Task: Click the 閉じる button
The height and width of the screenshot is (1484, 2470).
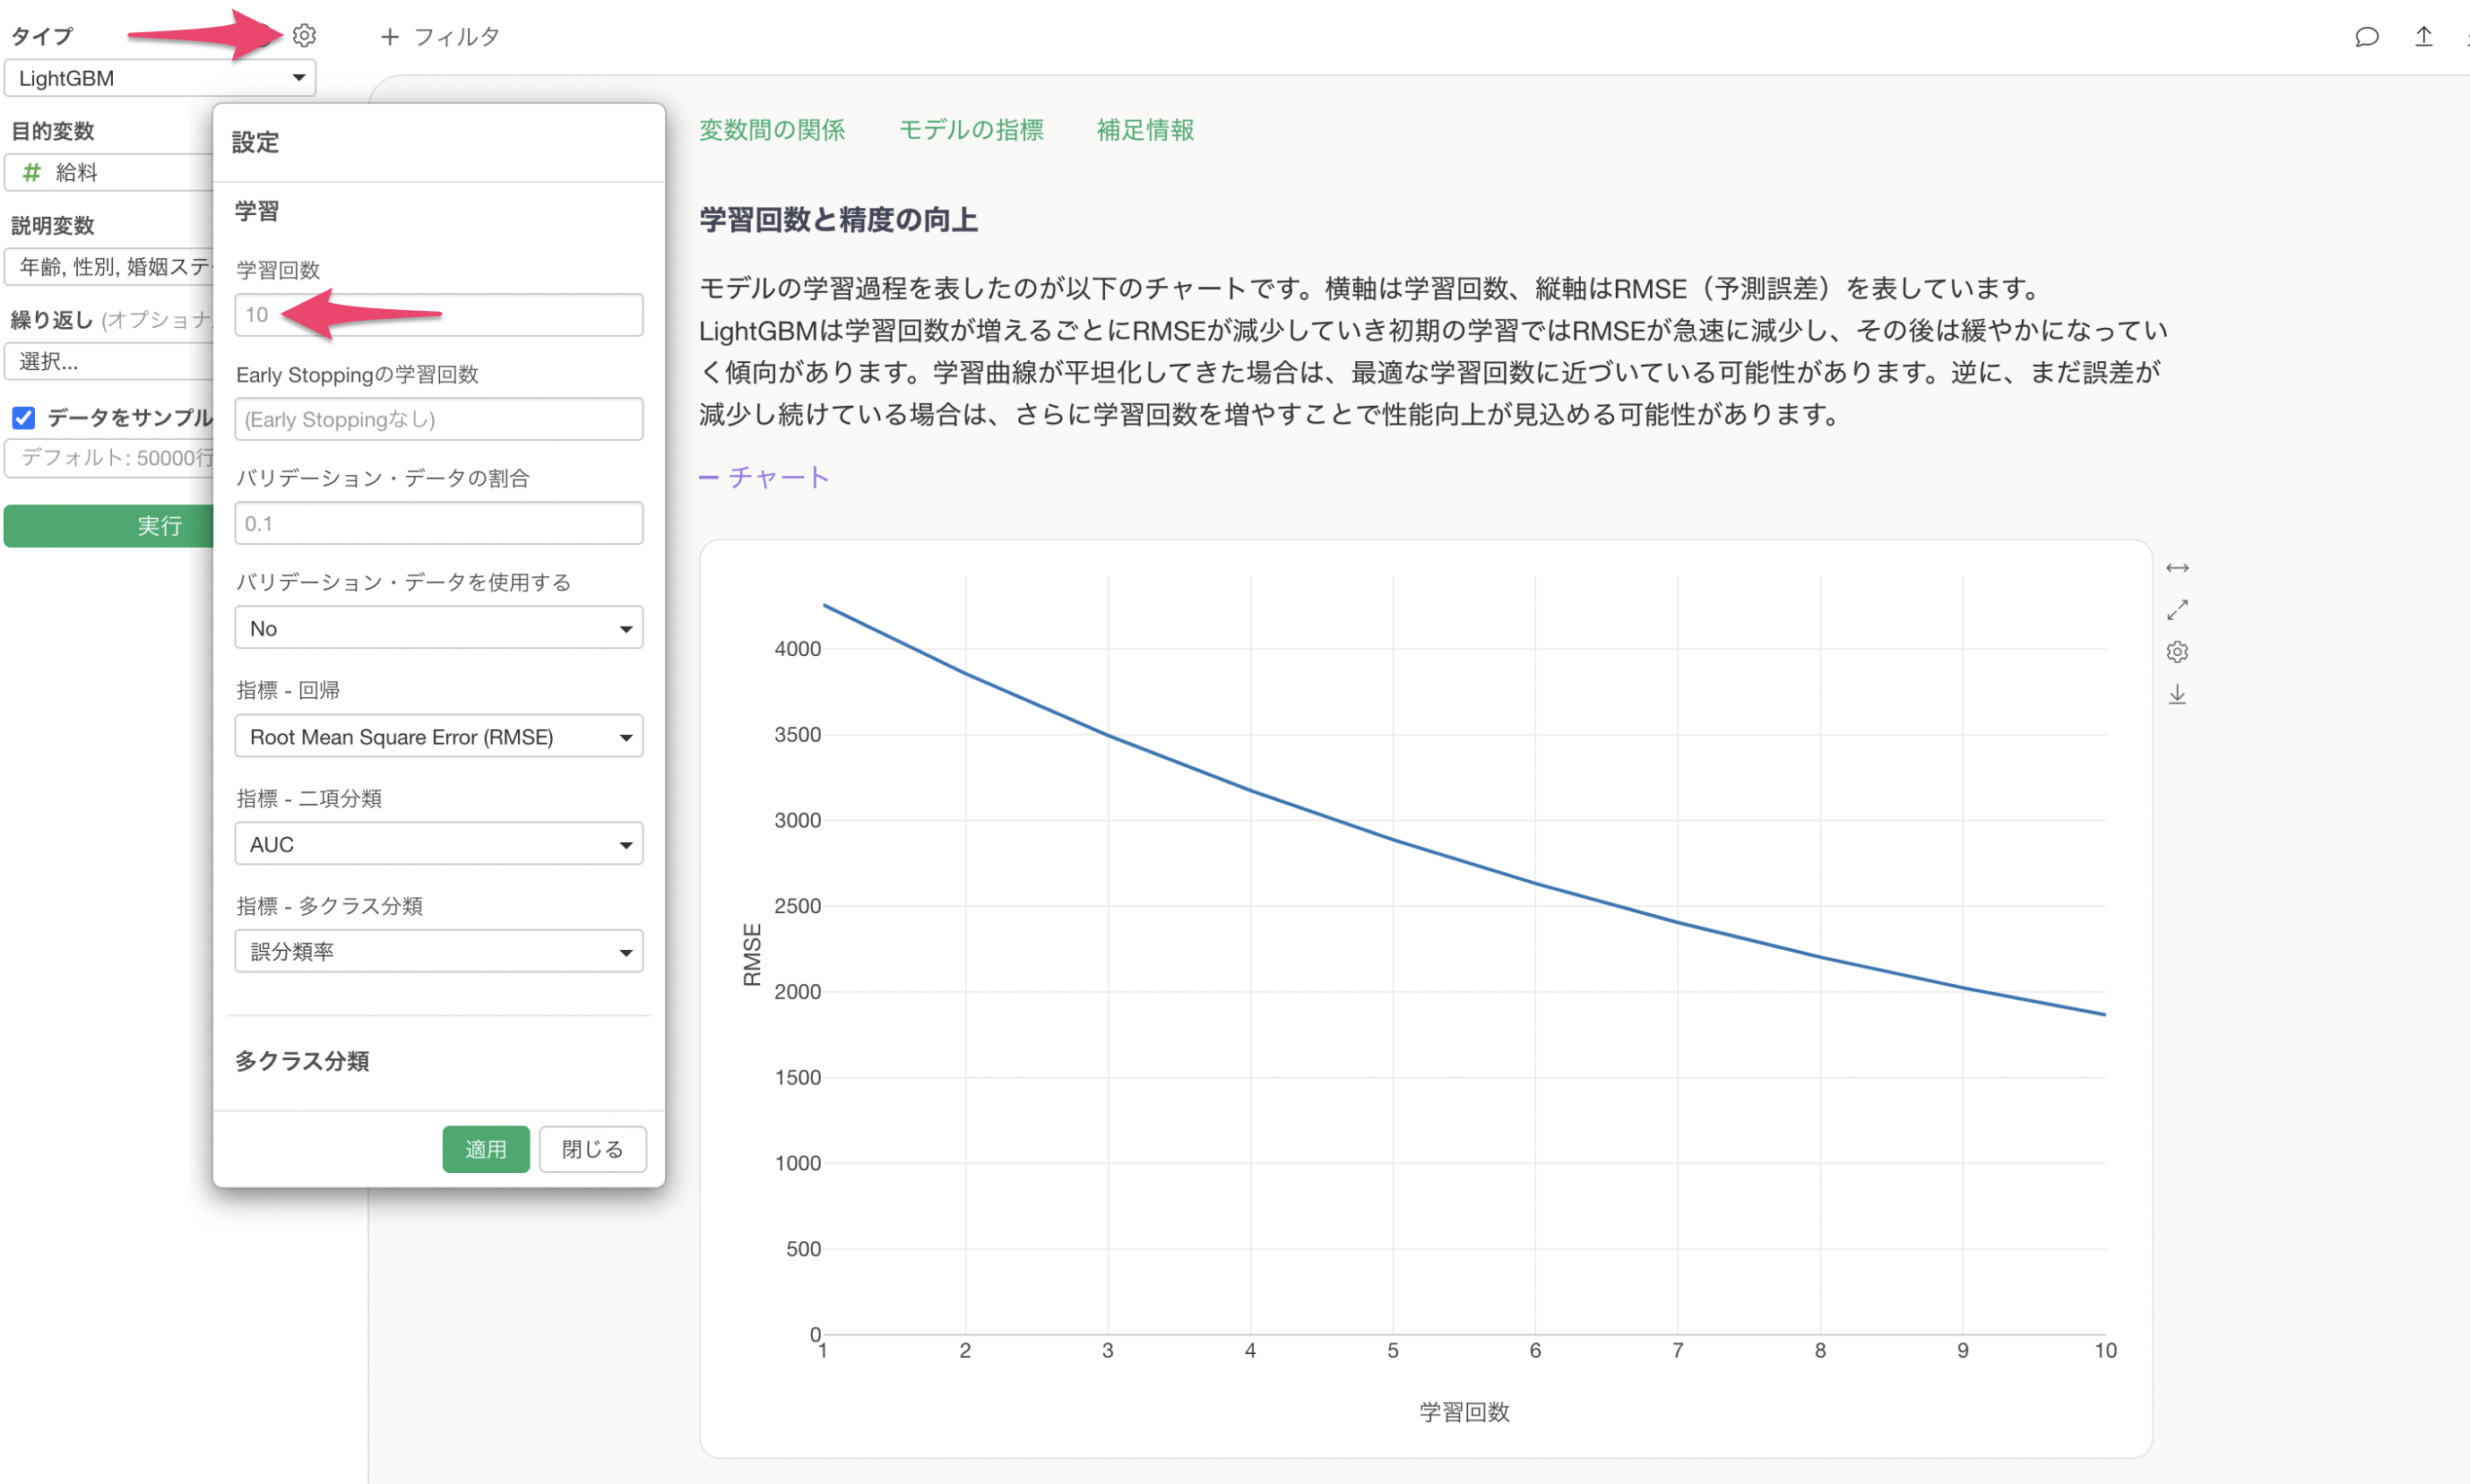Action: (592, 1149)
